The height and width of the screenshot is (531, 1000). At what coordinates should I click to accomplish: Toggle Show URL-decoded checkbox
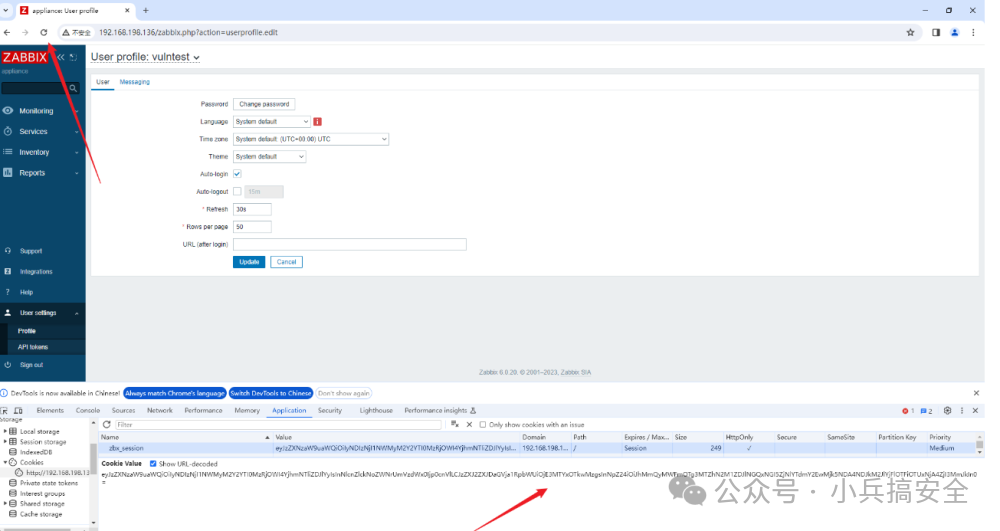pyautogui.click(x=153, y=464)
